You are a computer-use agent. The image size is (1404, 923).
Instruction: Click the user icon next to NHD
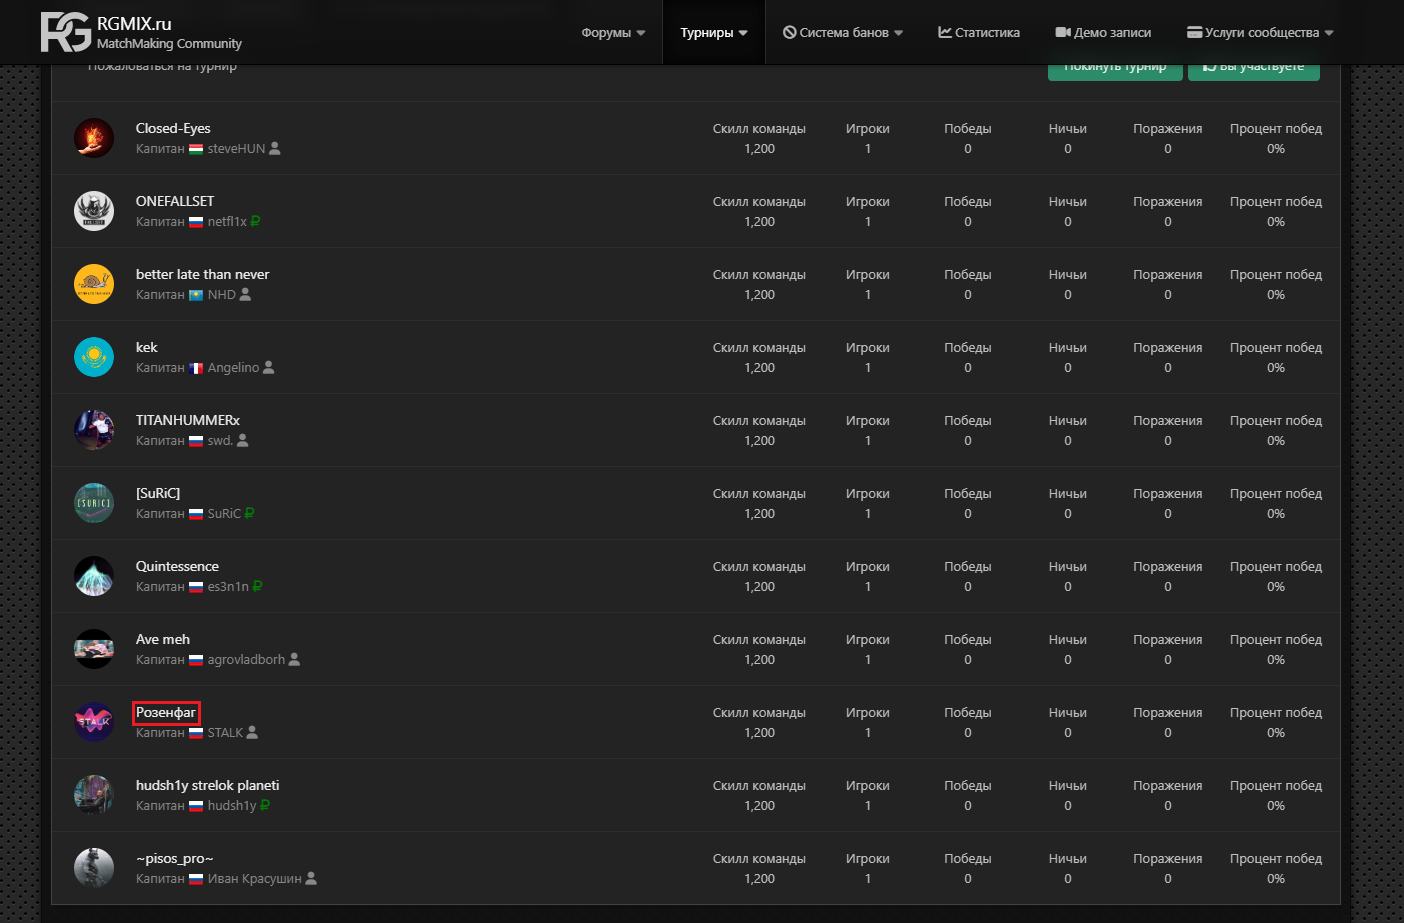[245, 294]
